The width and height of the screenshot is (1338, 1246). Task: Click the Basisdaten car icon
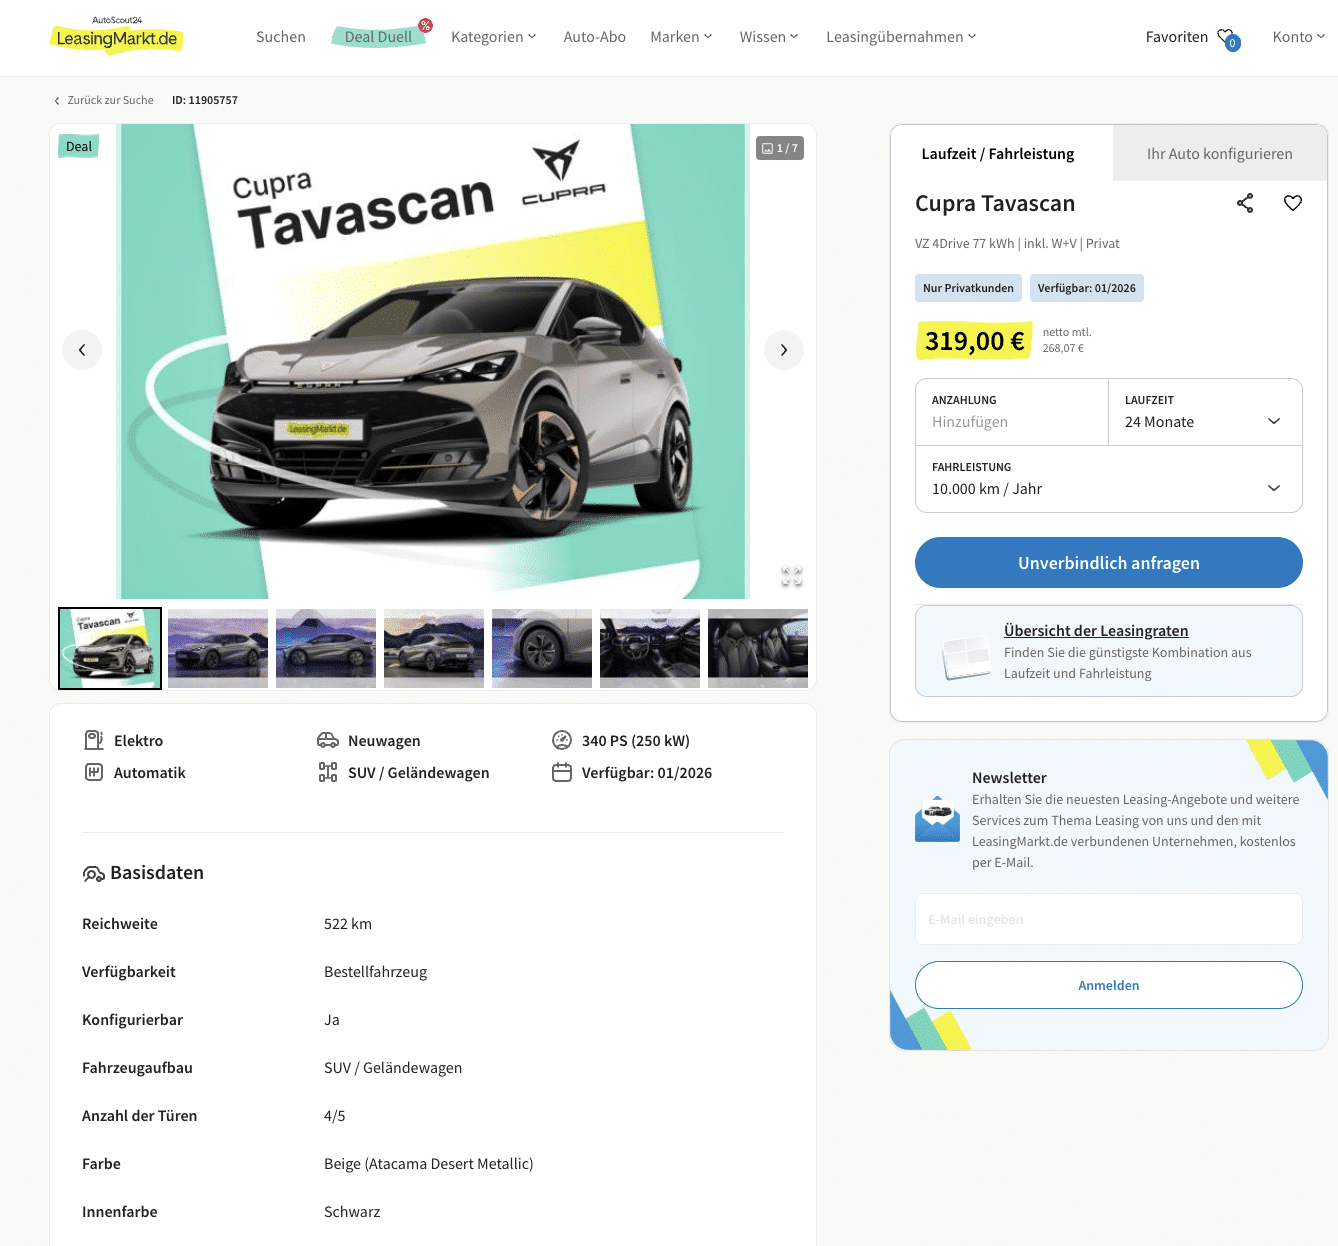(x=93, y=874)
